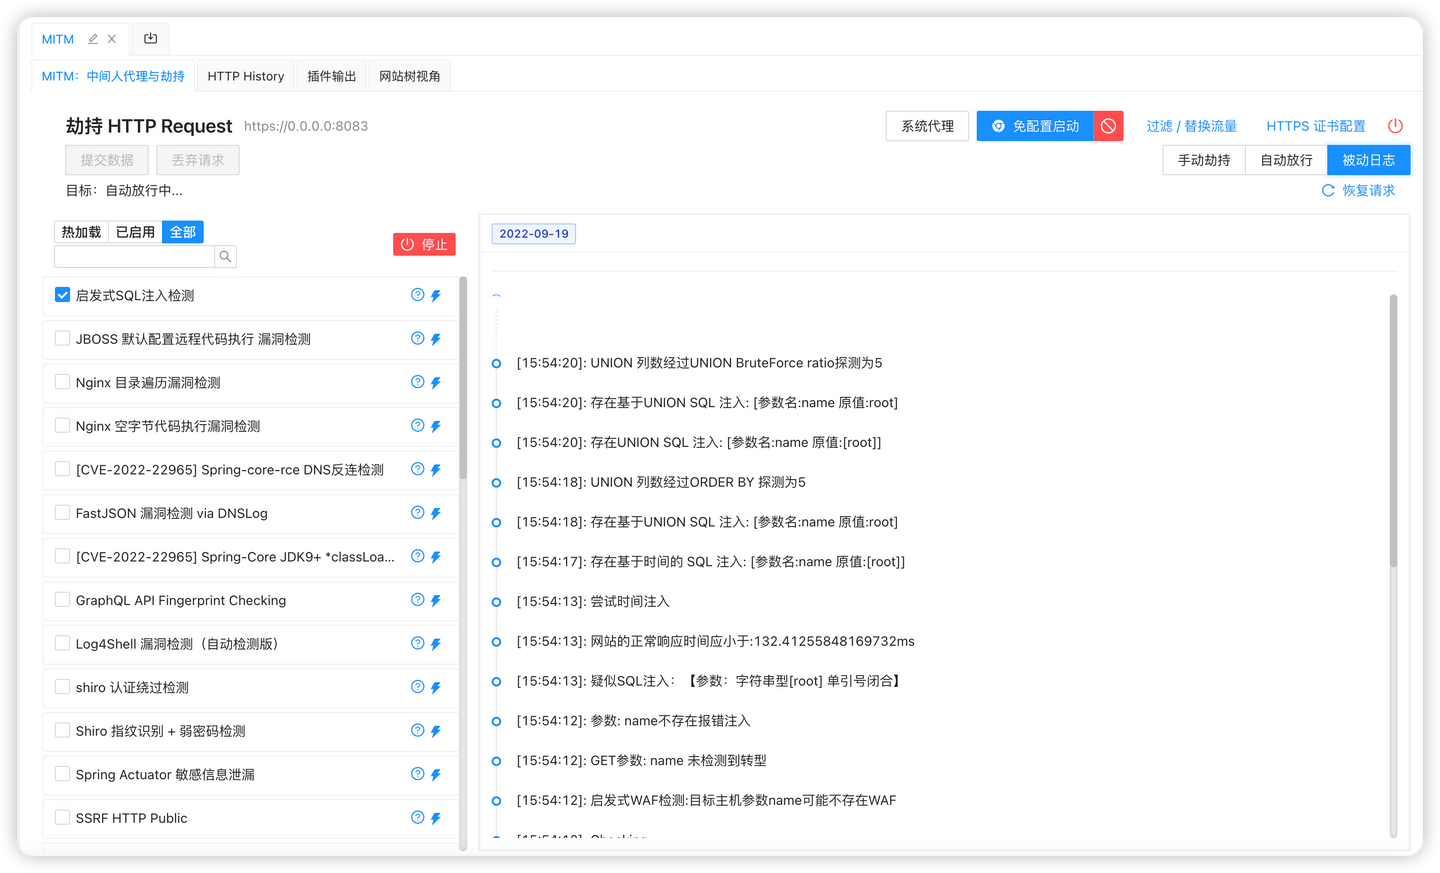The width and height of the screenshot is (1440, 873).
Task: Check FastJSON 漏洞检测 via DNSLog
Action: tap(62, 512)
